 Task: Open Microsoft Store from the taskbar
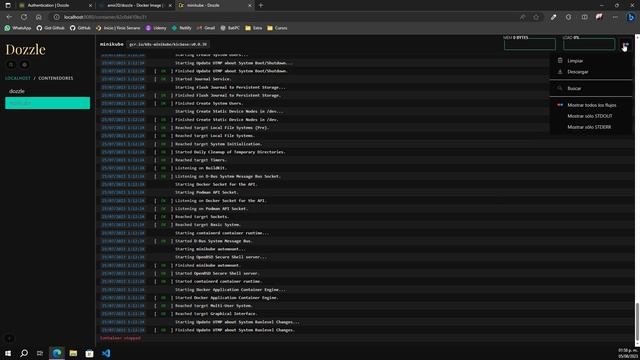pos(89,353)
